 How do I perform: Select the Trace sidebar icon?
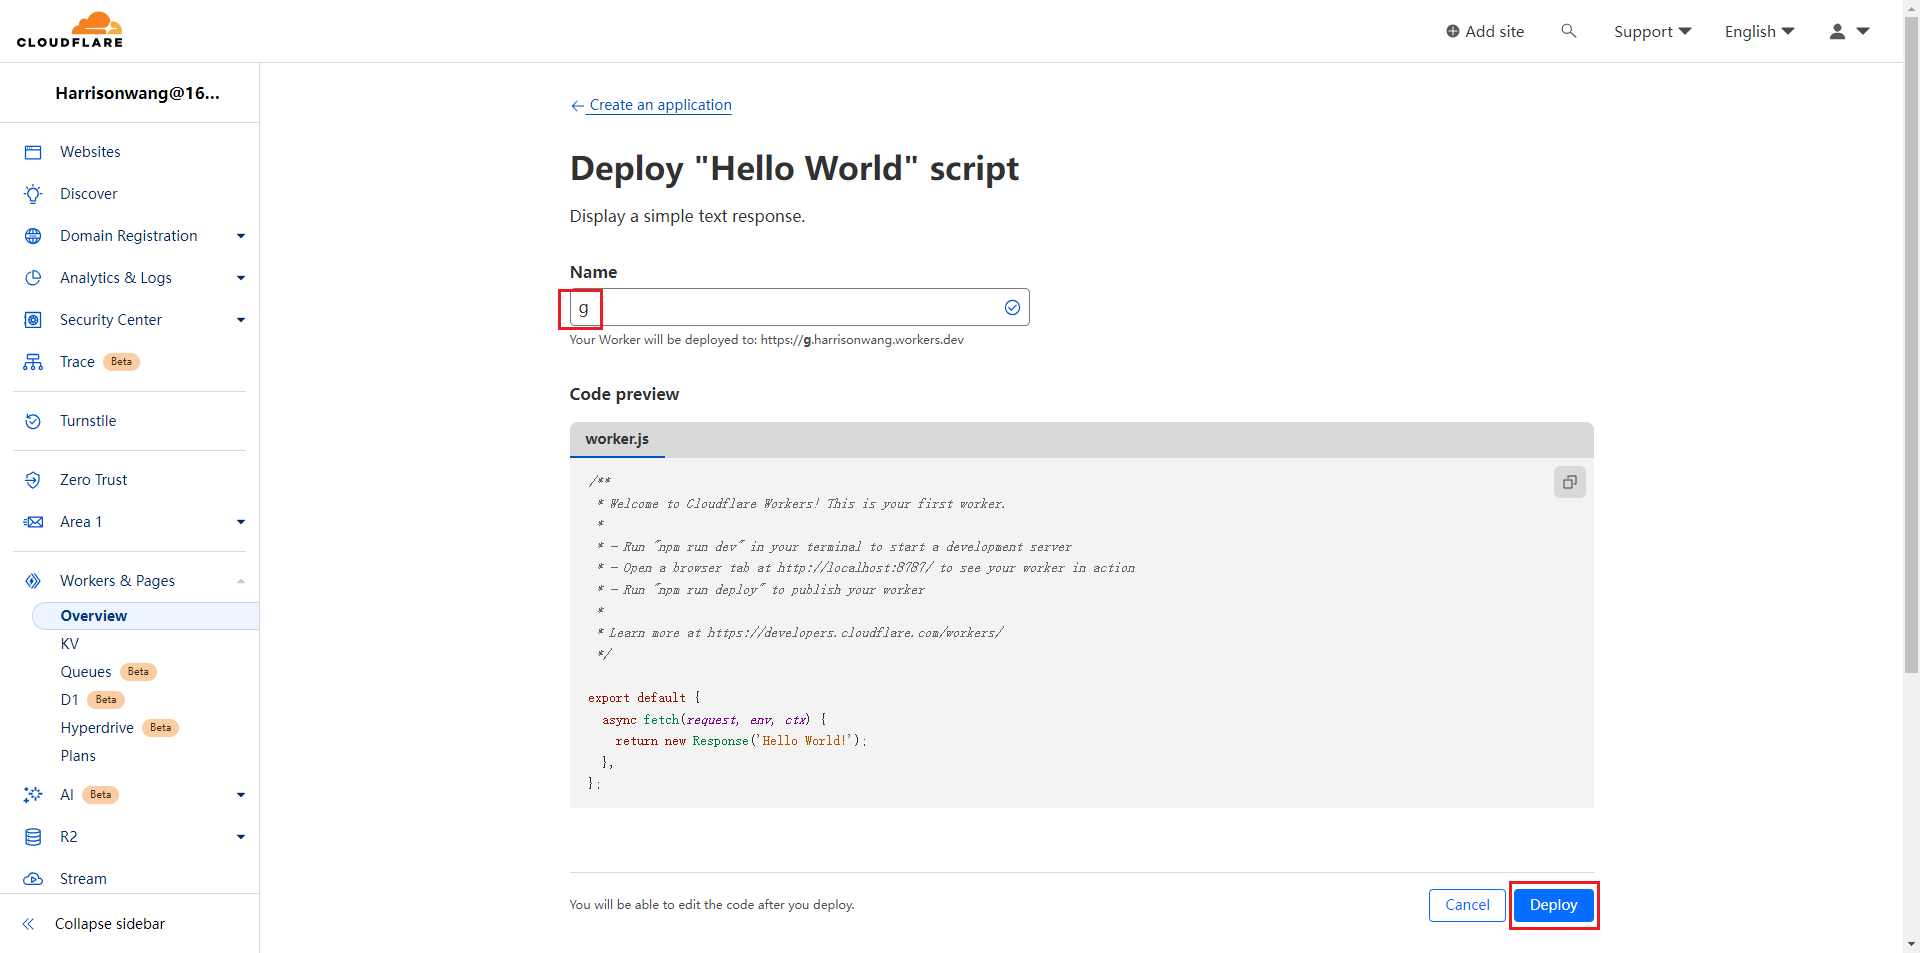point(33,362)
